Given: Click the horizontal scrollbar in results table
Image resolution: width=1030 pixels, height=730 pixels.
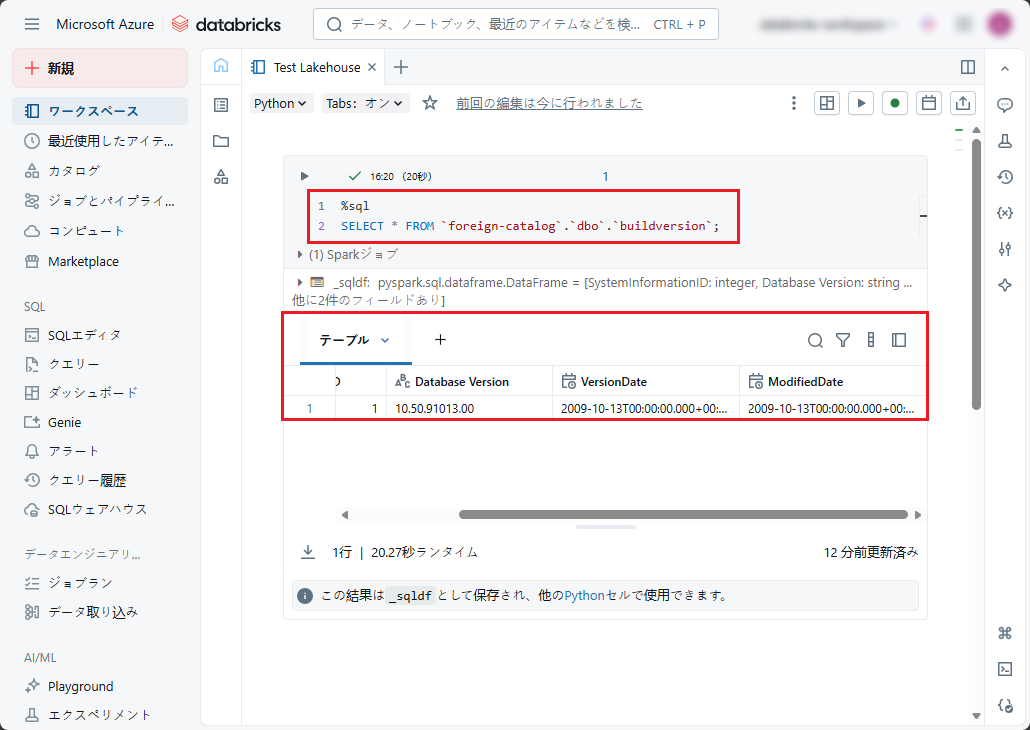Looking at the screenshot, I should [x=682, y=515].
